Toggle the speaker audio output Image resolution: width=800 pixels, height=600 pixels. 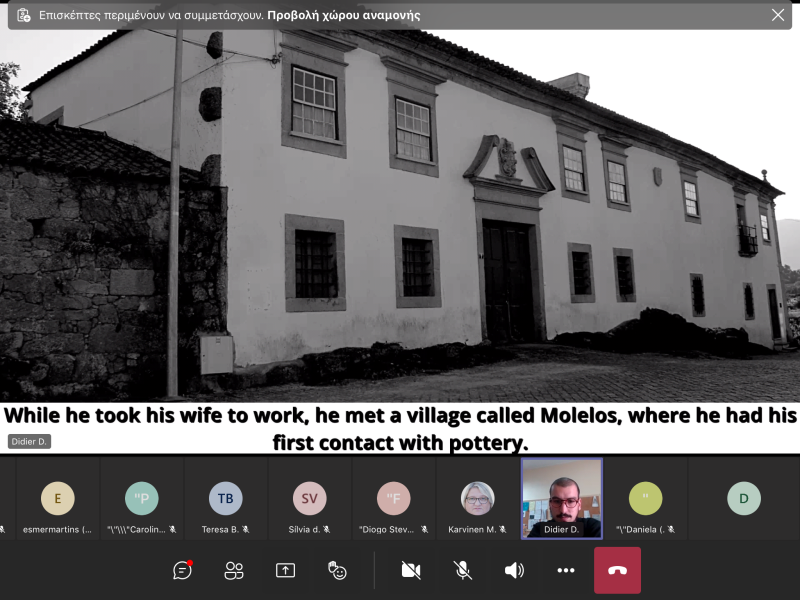(514, 570)
